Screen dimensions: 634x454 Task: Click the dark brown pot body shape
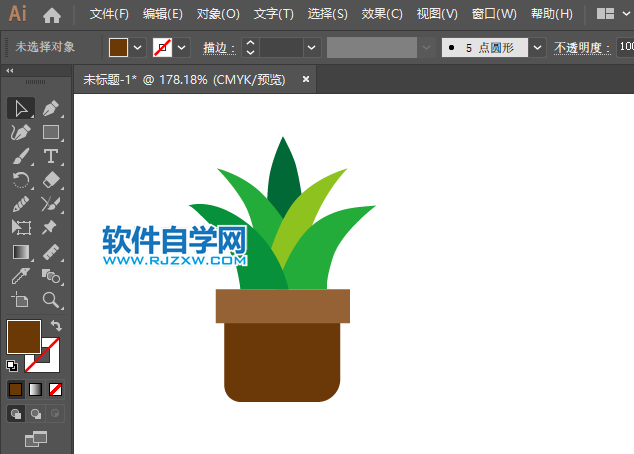coord(282,362)
